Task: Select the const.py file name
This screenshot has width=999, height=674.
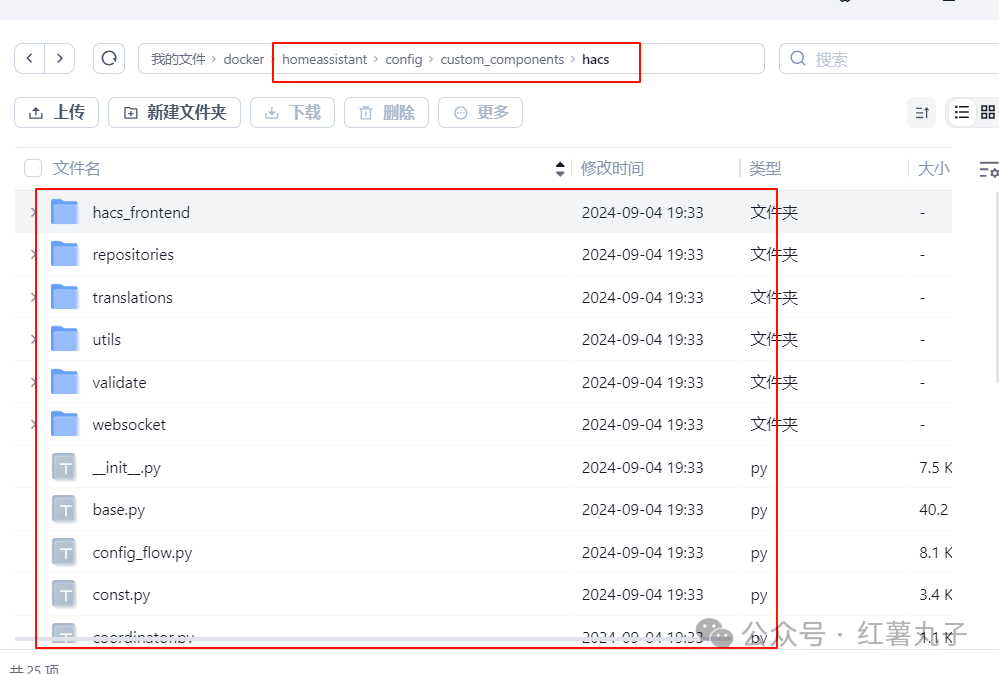Action: point(121,595)
